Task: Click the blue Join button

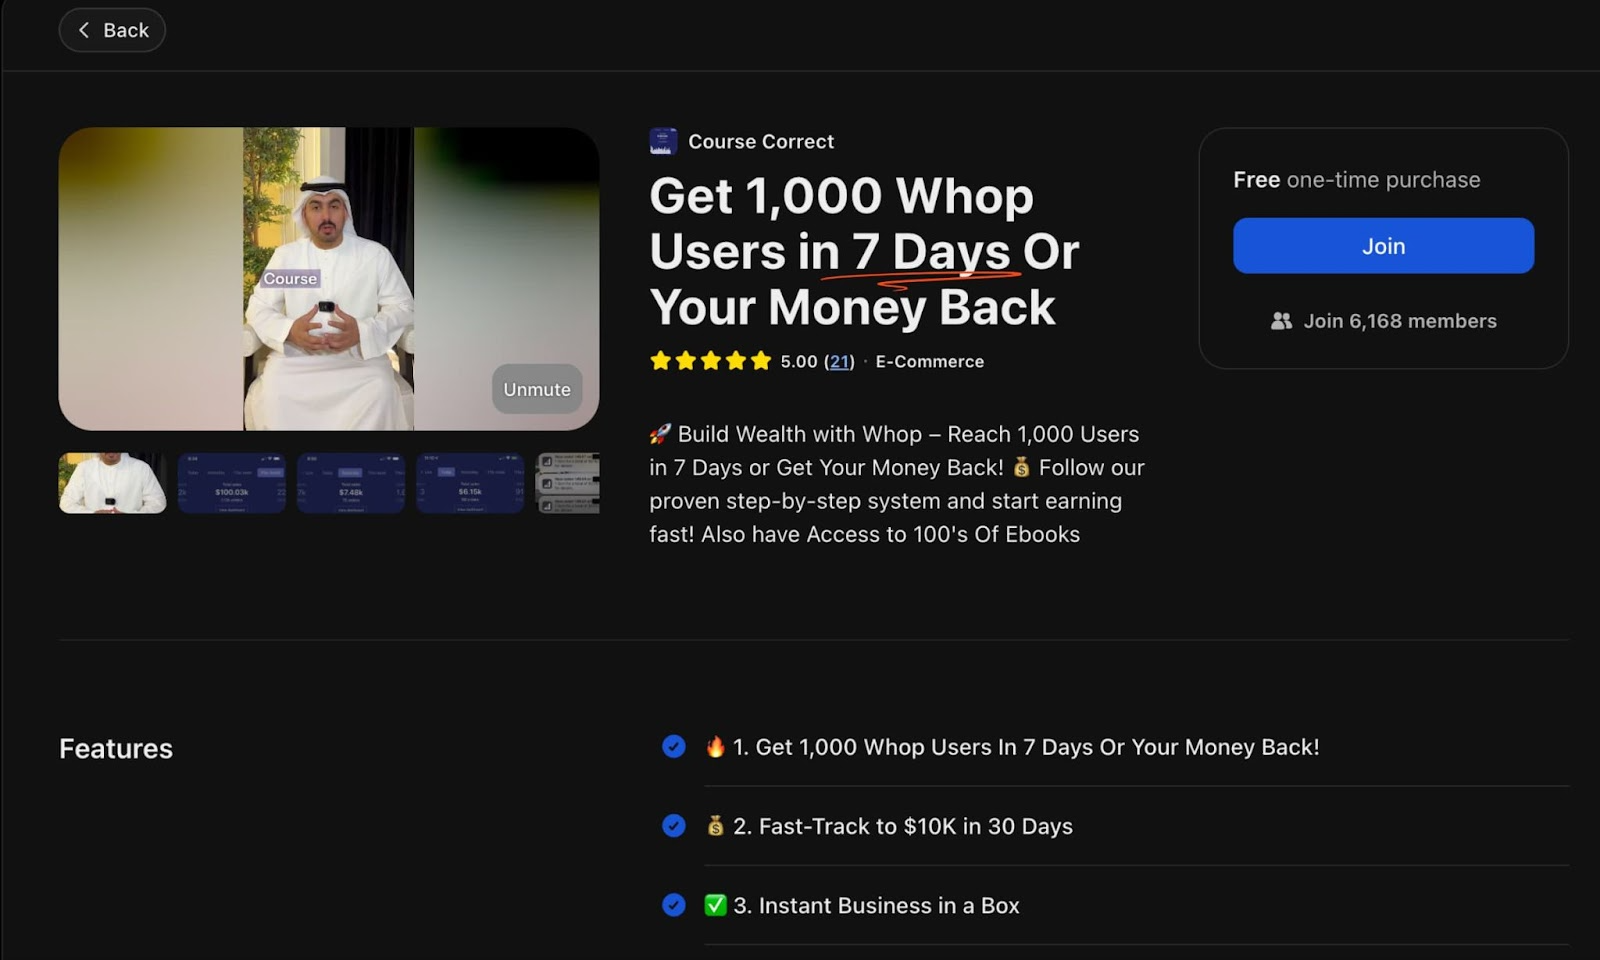Action: pyautogui.click(x=1383, y=246)
